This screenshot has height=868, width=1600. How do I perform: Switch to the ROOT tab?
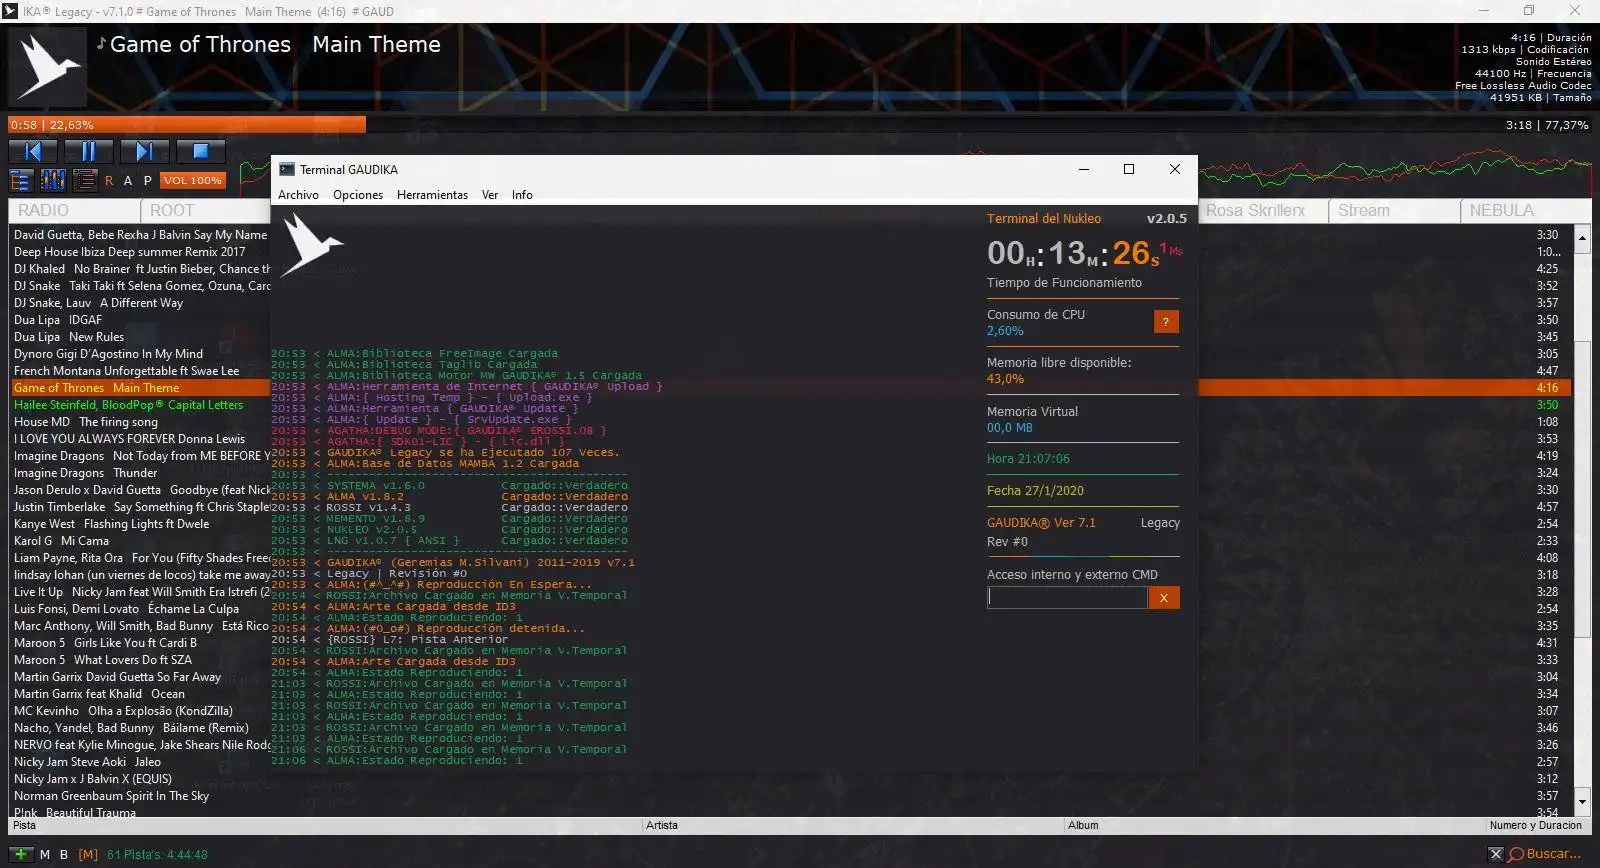tap(205, 210)
